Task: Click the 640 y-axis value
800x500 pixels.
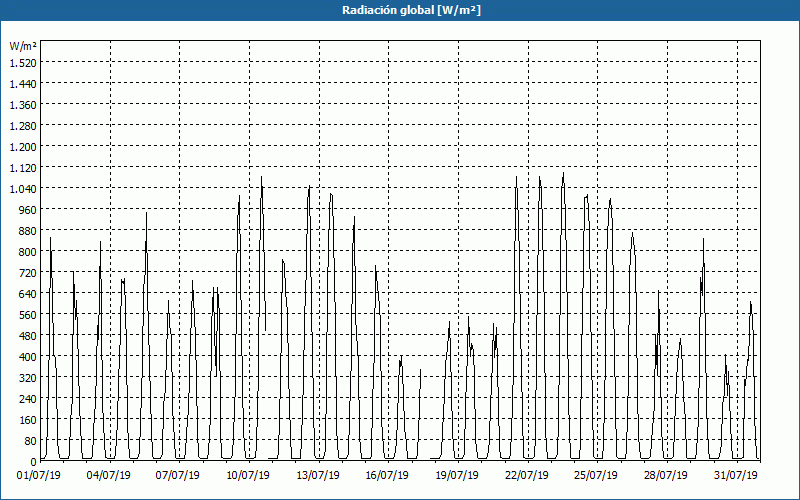Action: tap(28, 294)
